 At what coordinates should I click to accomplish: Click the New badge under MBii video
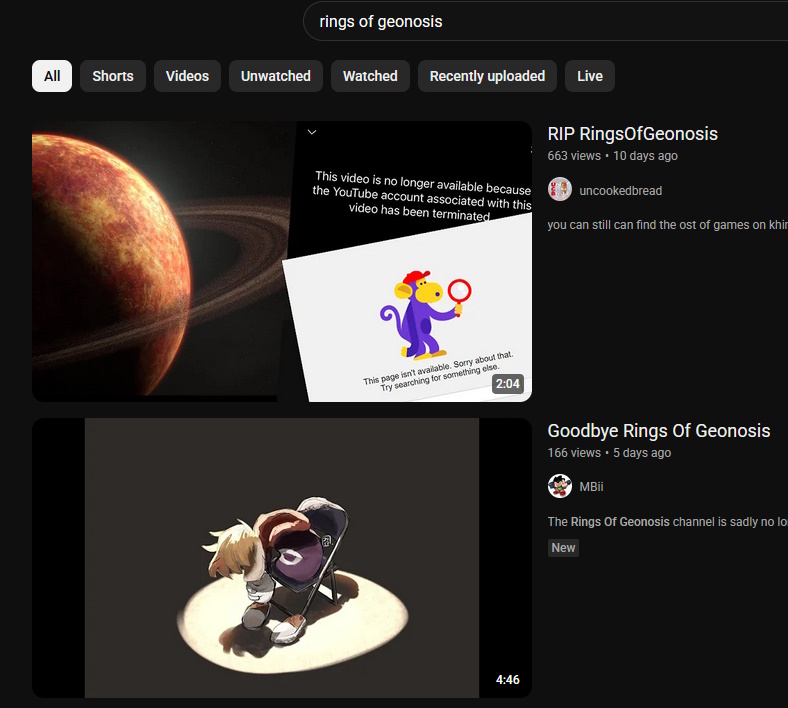click(x=563, y=548)
